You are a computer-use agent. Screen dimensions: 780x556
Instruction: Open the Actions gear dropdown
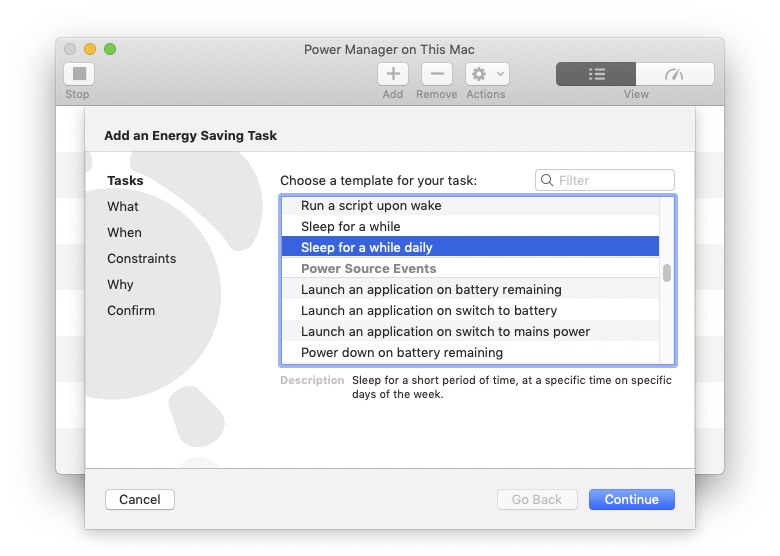tap(488, 74)
